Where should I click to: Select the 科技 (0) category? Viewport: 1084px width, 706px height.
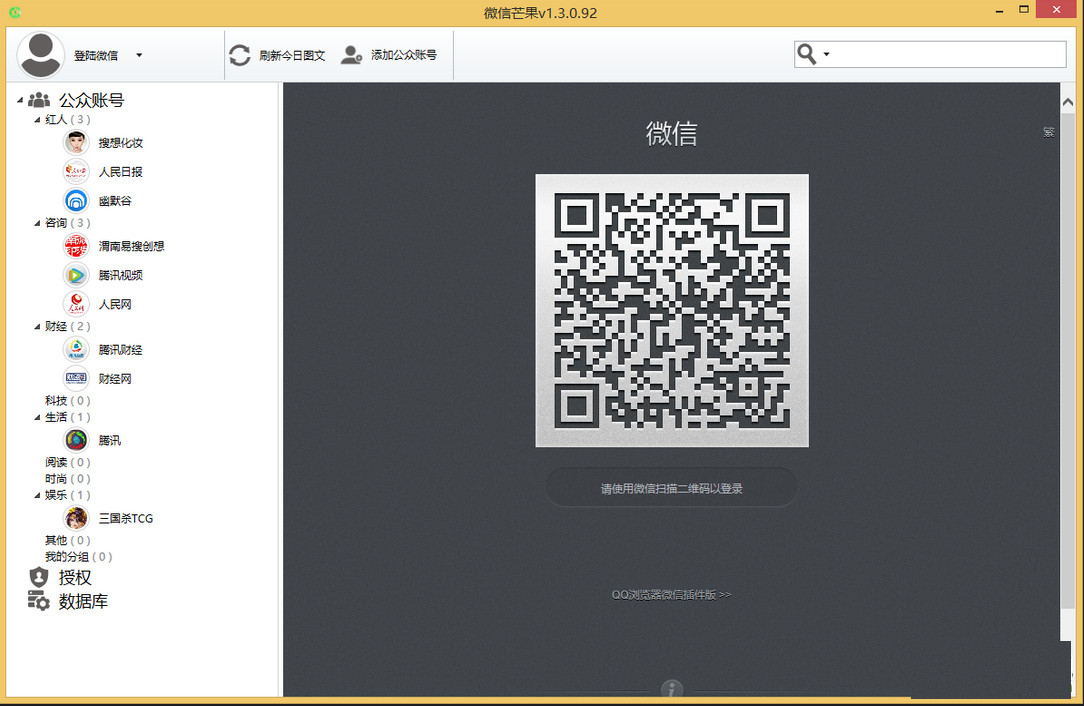click(x=68, y=400)
